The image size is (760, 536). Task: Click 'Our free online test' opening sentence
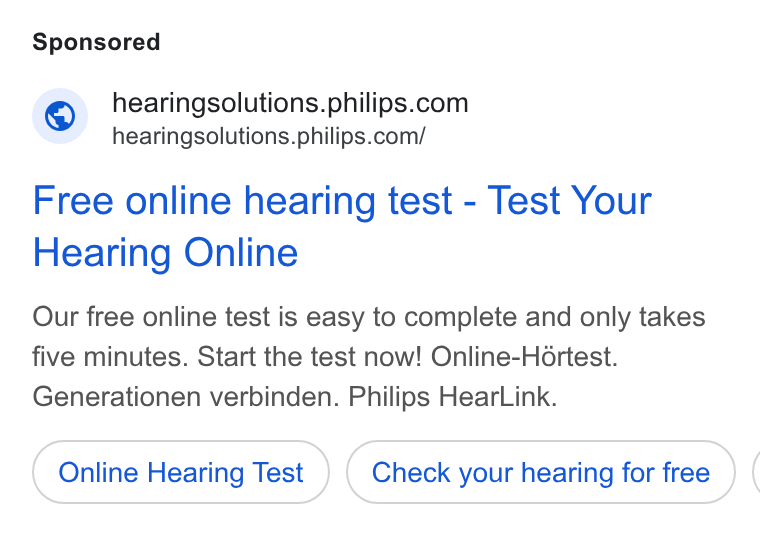pyautogui.click(x=151, y=317)
